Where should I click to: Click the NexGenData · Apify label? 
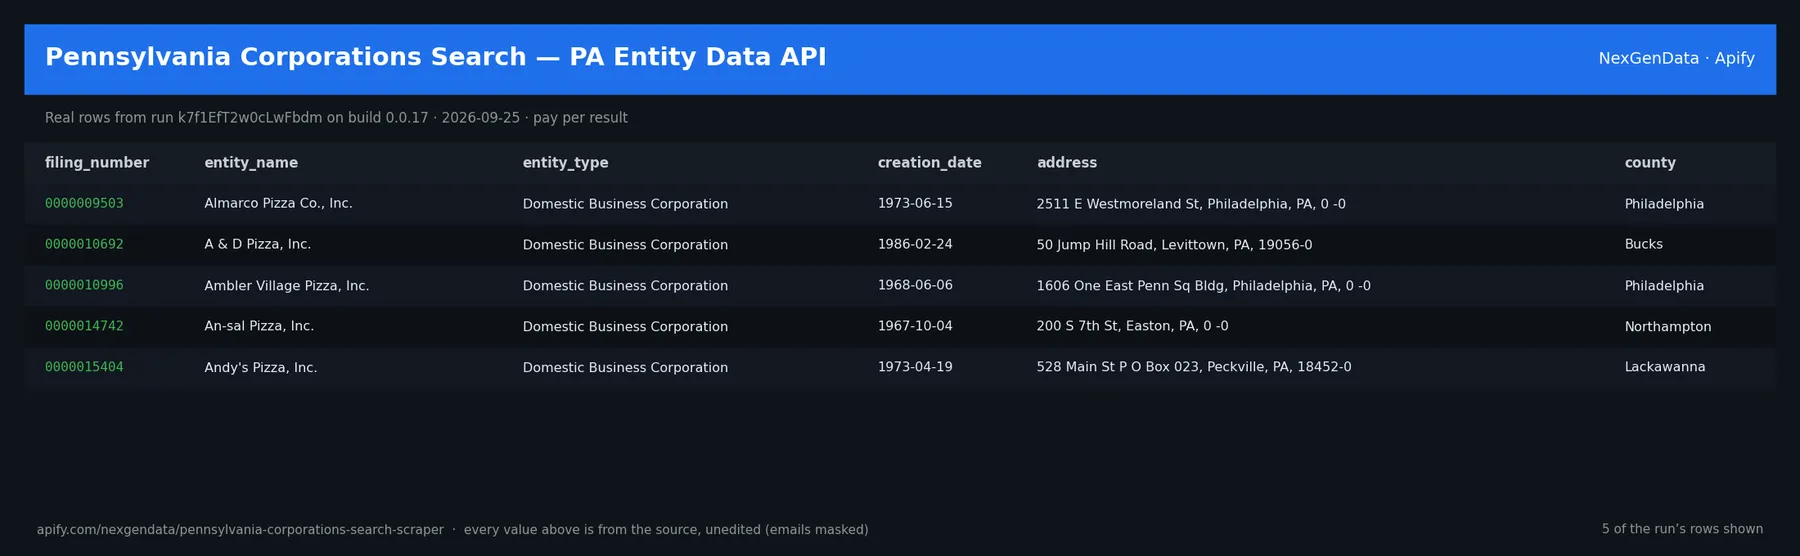[x=1676, y=58]
